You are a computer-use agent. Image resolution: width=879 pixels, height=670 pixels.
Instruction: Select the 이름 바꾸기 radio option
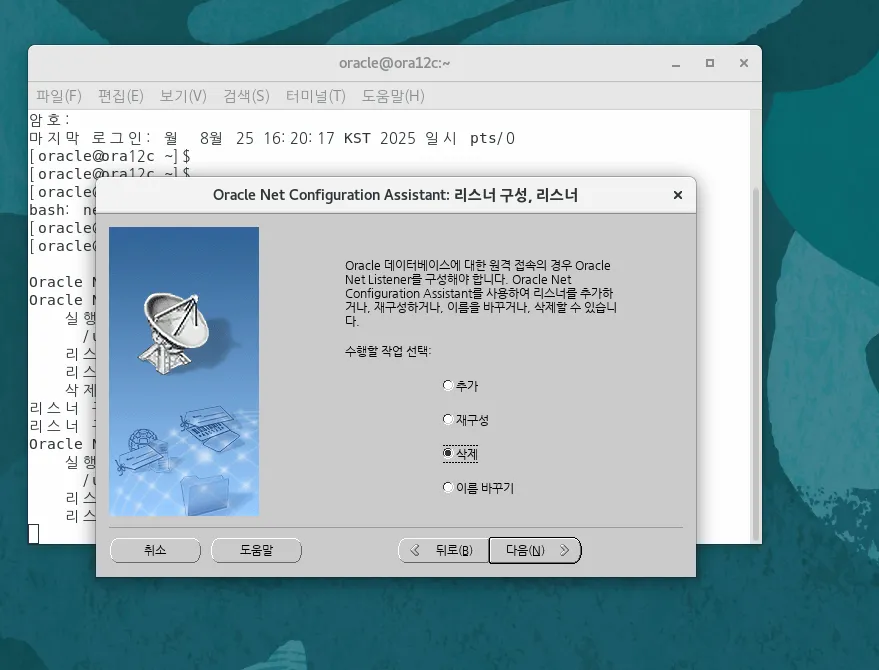pos(478,488)
